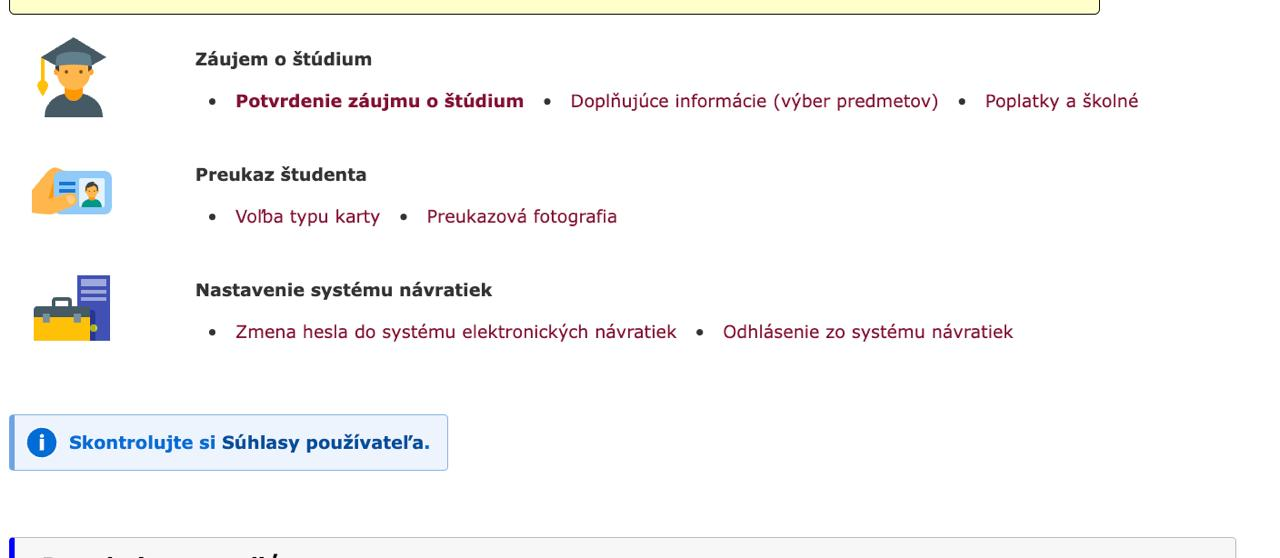This screenshot has width=1280, height=558.
Task: Click the briefcase and server icon
Action: (71, 309)
